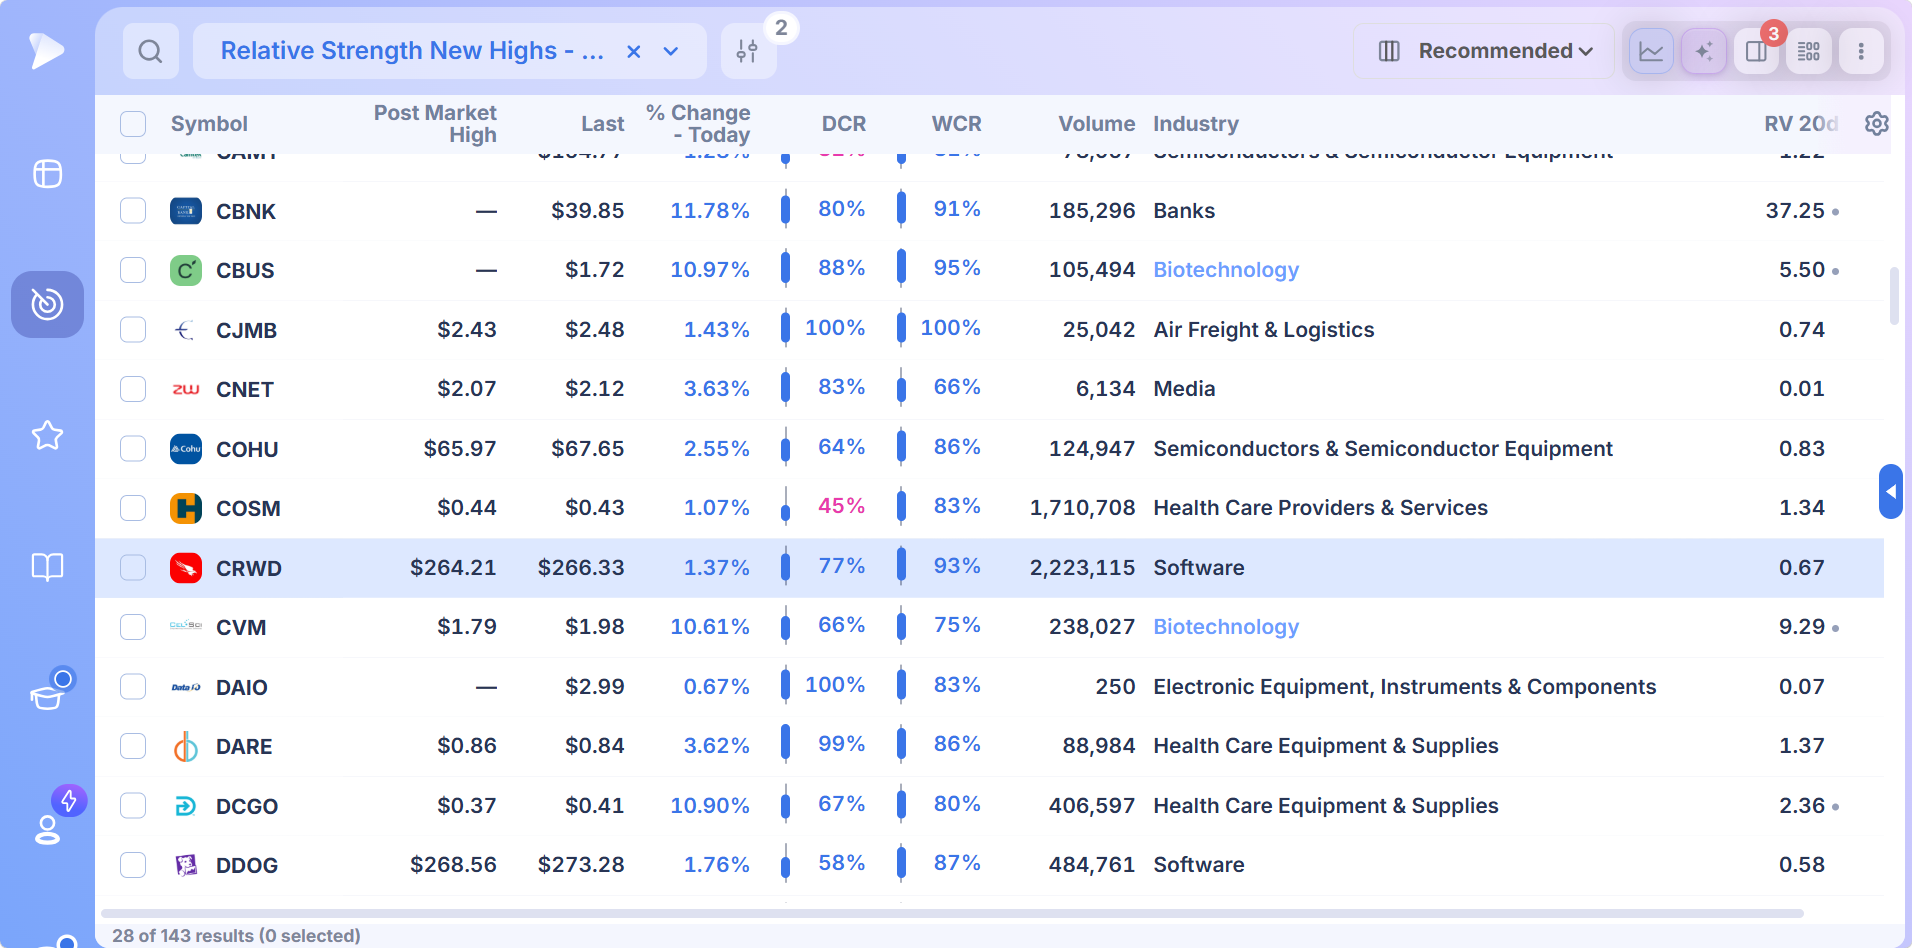Open the side panel layout icon
Viewport: 1912px width, 948px height.
coord(1756,51)
